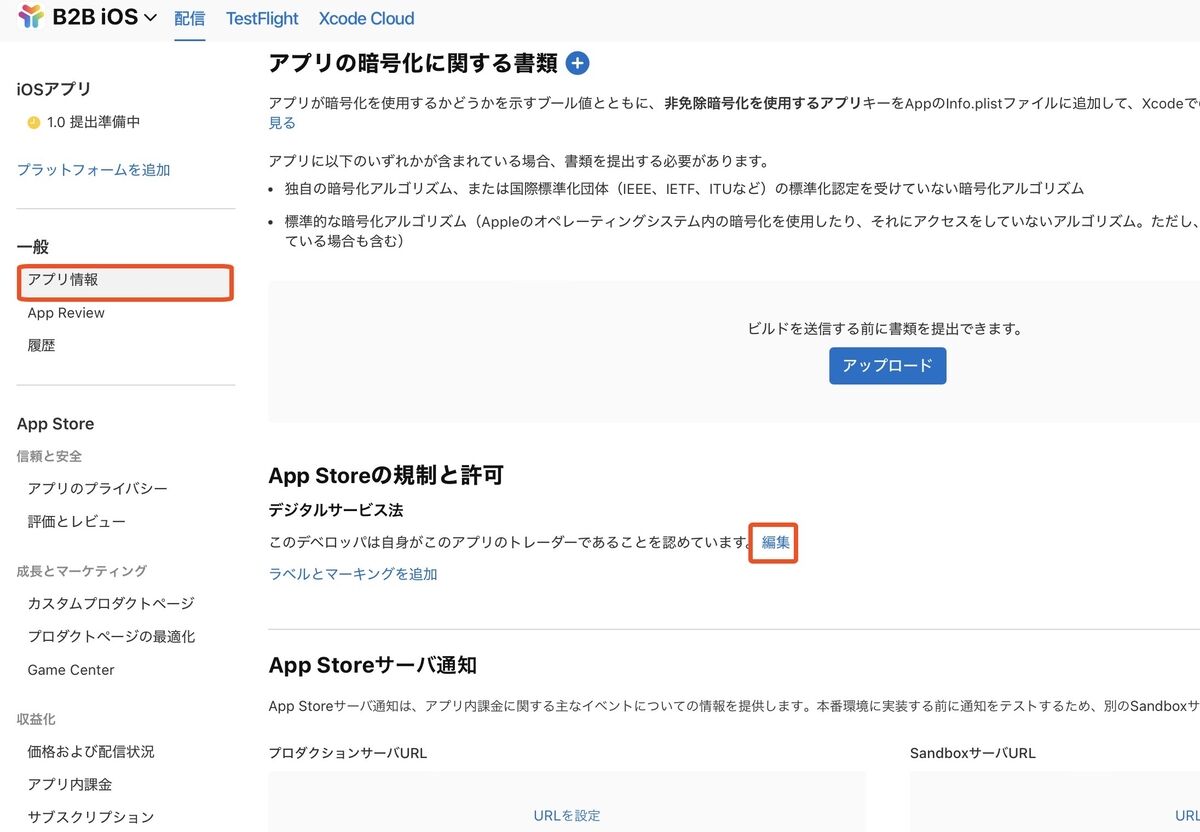
Task: Click the 編集 link for デジタルサービス法
Action: pos(776,543)
